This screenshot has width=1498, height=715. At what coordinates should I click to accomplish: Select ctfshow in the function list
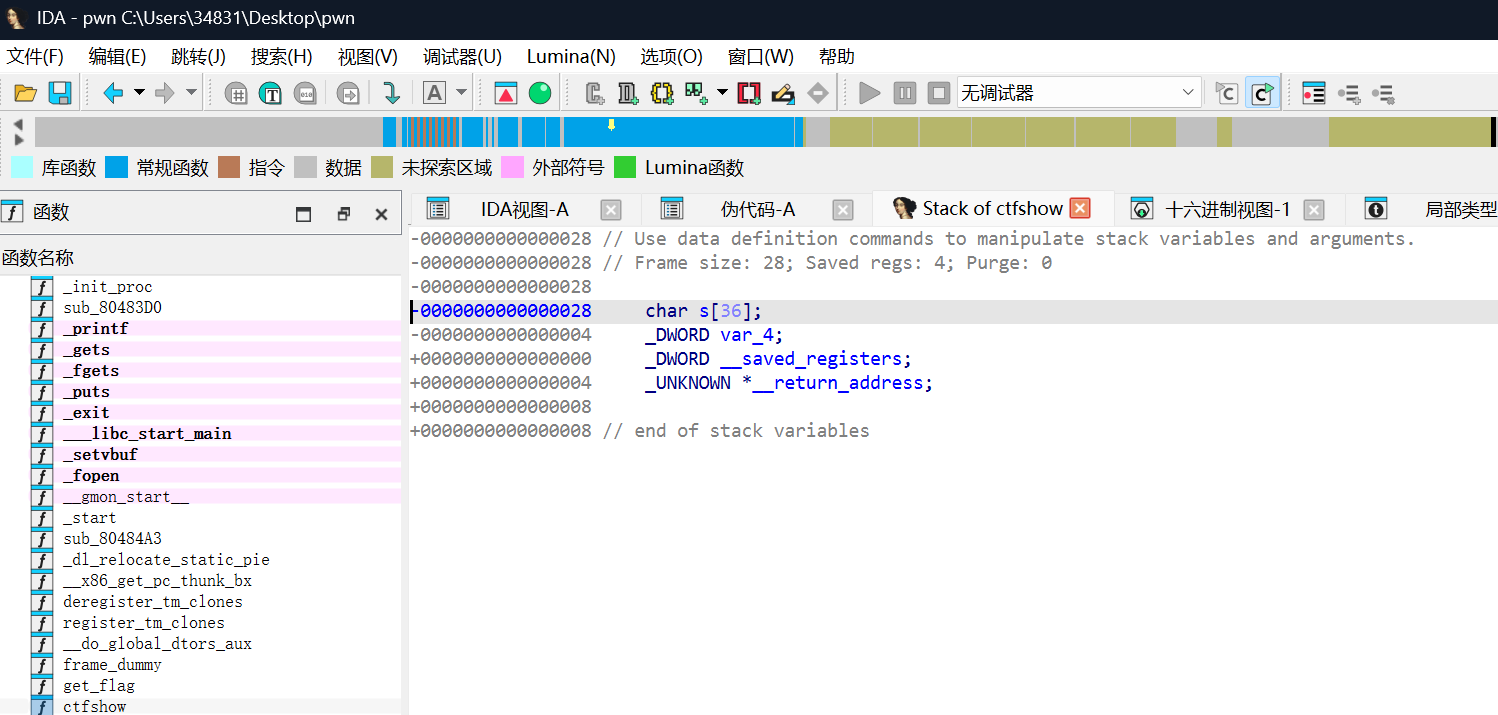[95, 707]
